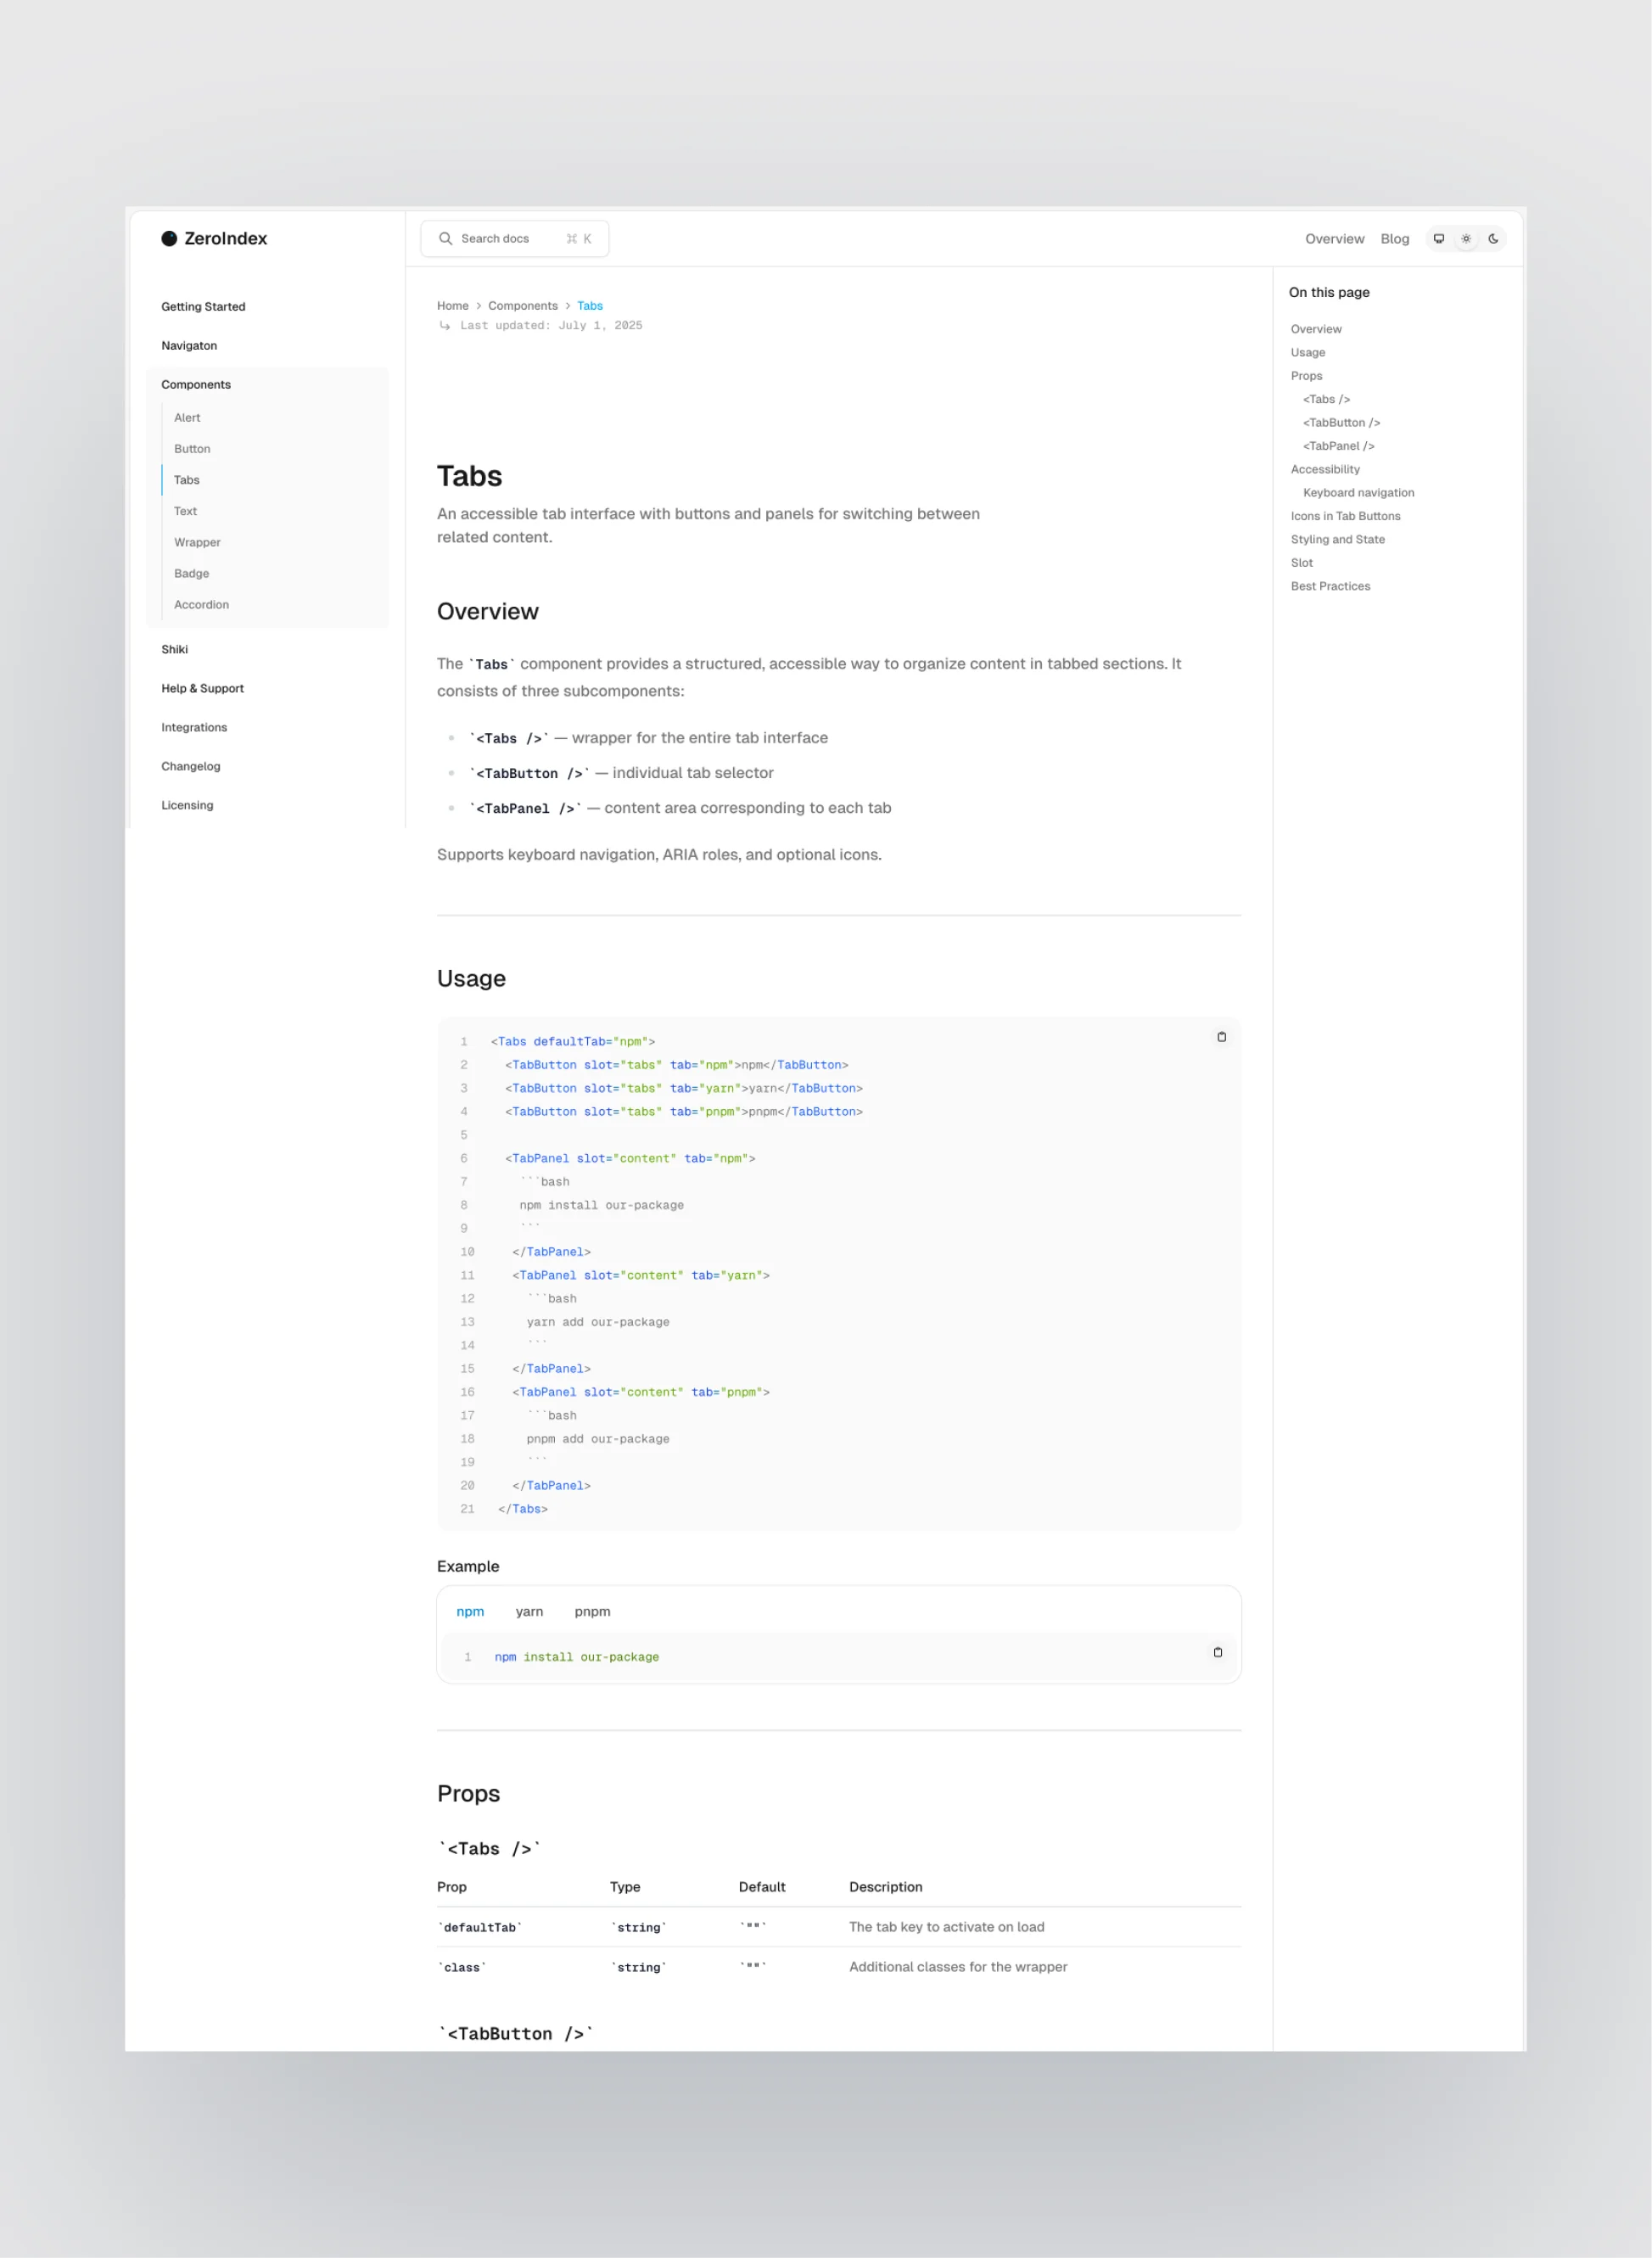
Task: Expand the Components section in the sidebar
Action: tap(196, 384)
